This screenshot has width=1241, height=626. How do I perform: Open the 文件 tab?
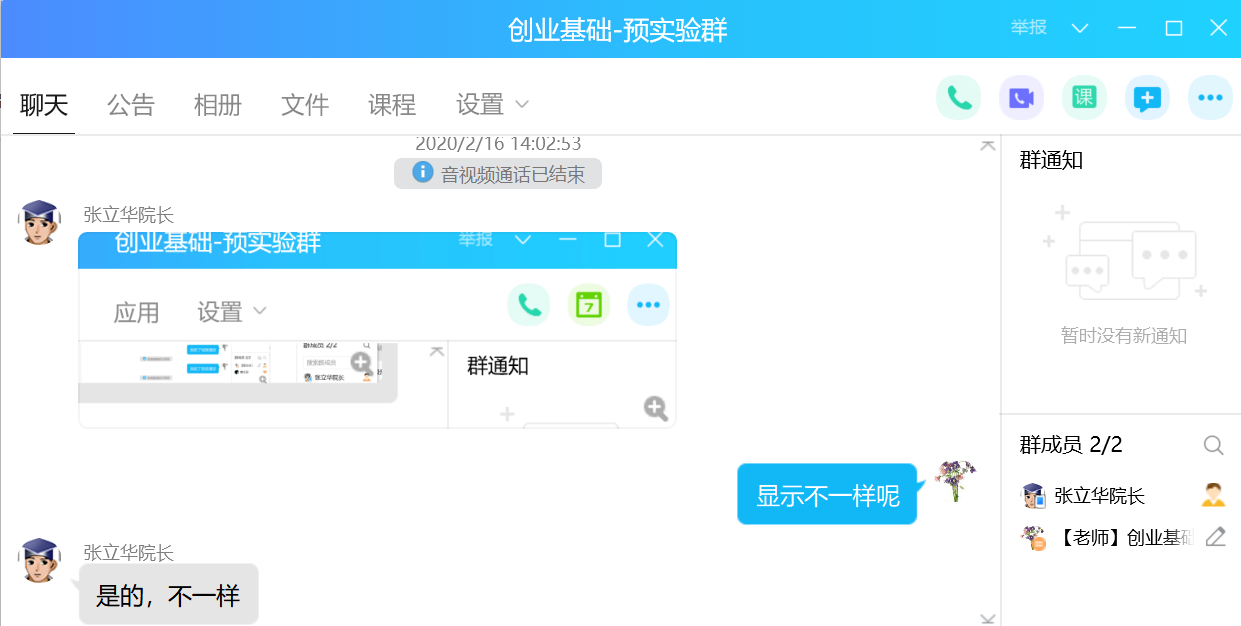(x=305, y=104)
